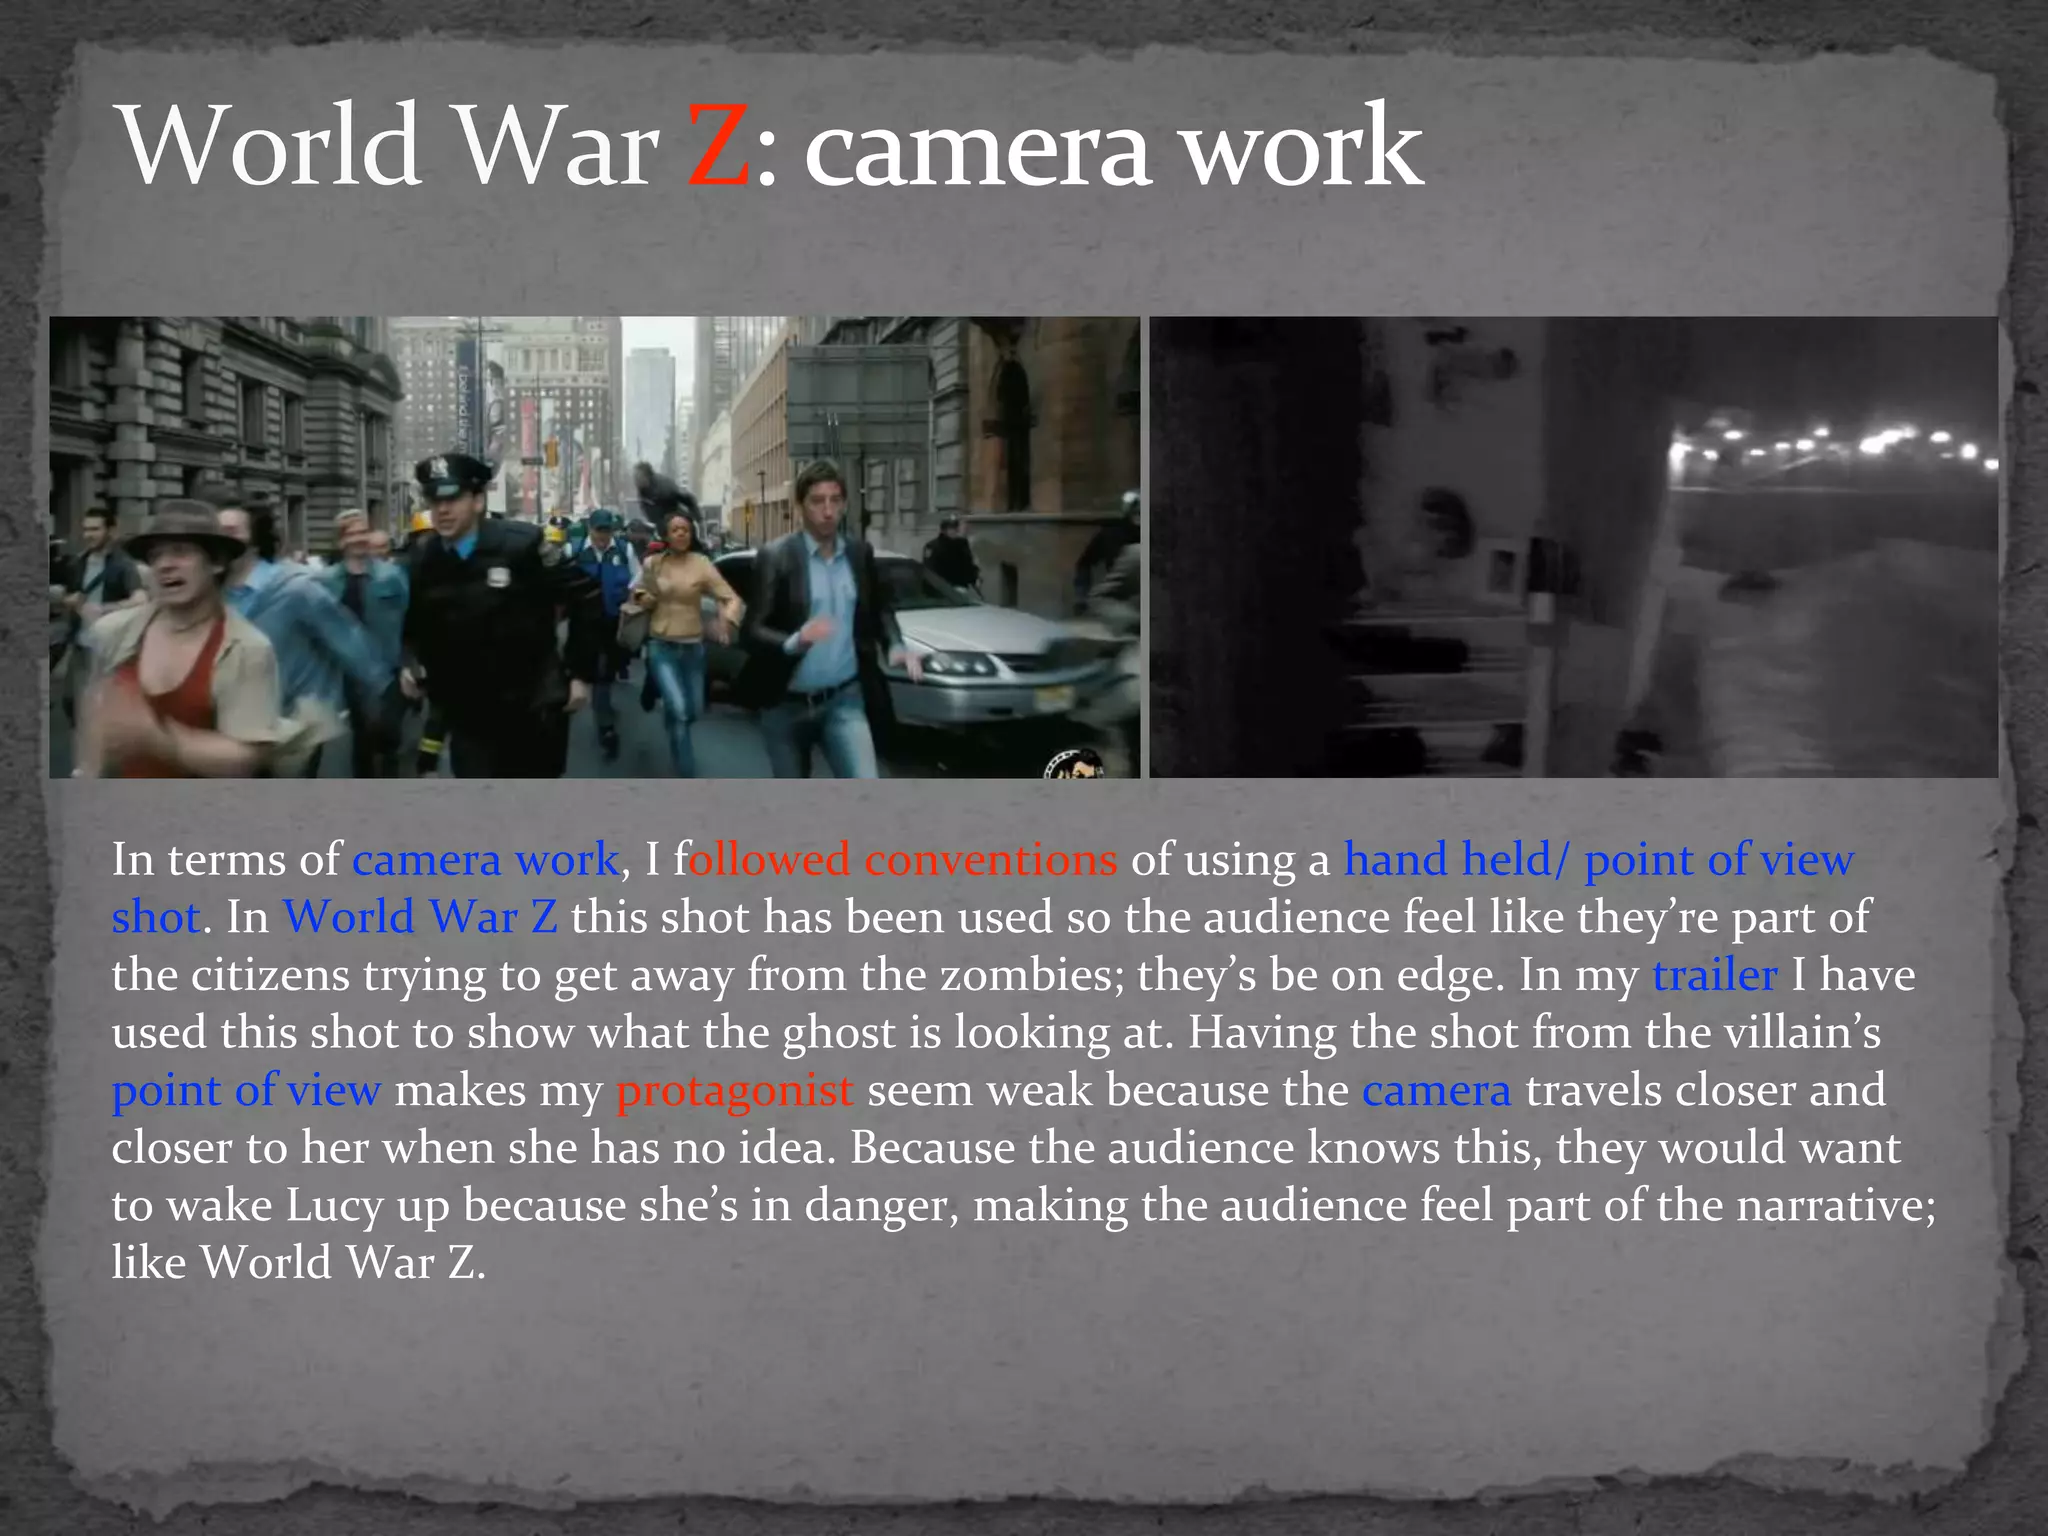The height and width of the screenshot is (1536, 2048).
Task: Click the red word 'protagonist'
Action: point(735,1091)
